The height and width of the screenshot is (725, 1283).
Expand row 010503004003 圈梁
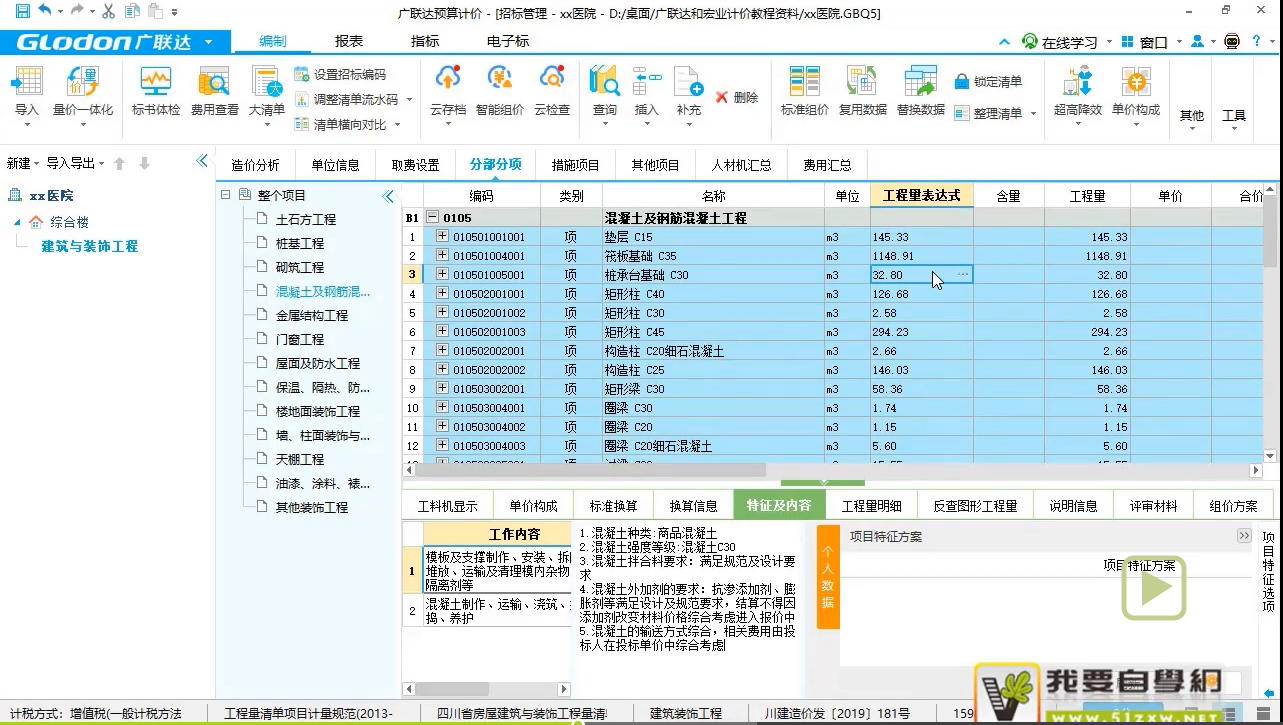click(443, 446)
